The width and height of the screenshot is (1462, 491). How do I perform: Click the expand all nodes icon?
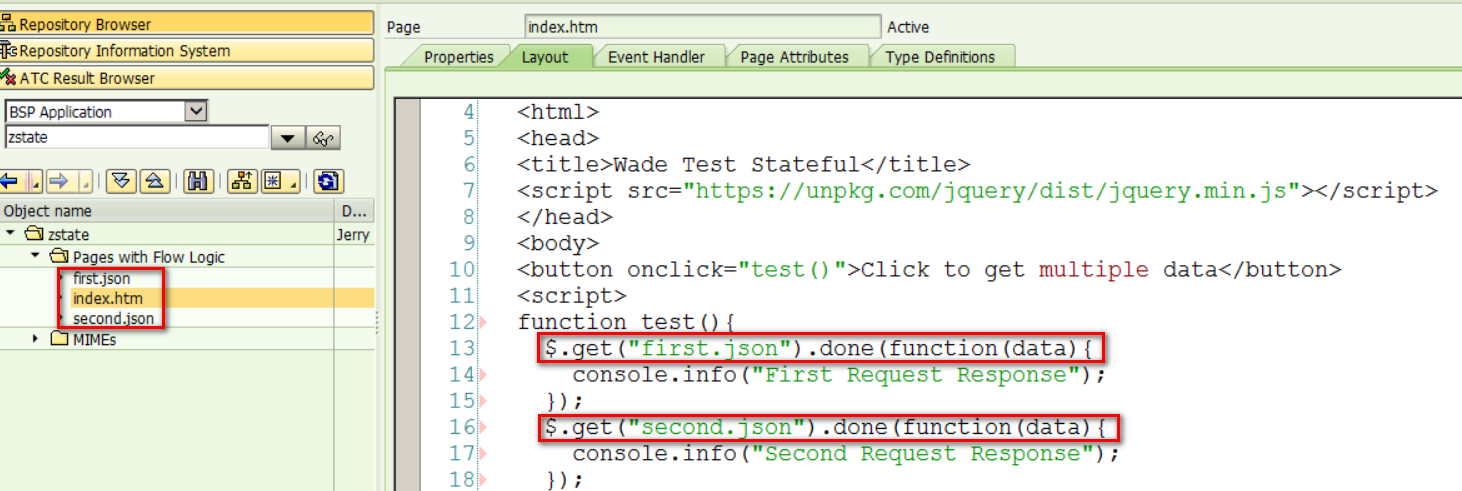pyautogui.click(x=120, y=181)
